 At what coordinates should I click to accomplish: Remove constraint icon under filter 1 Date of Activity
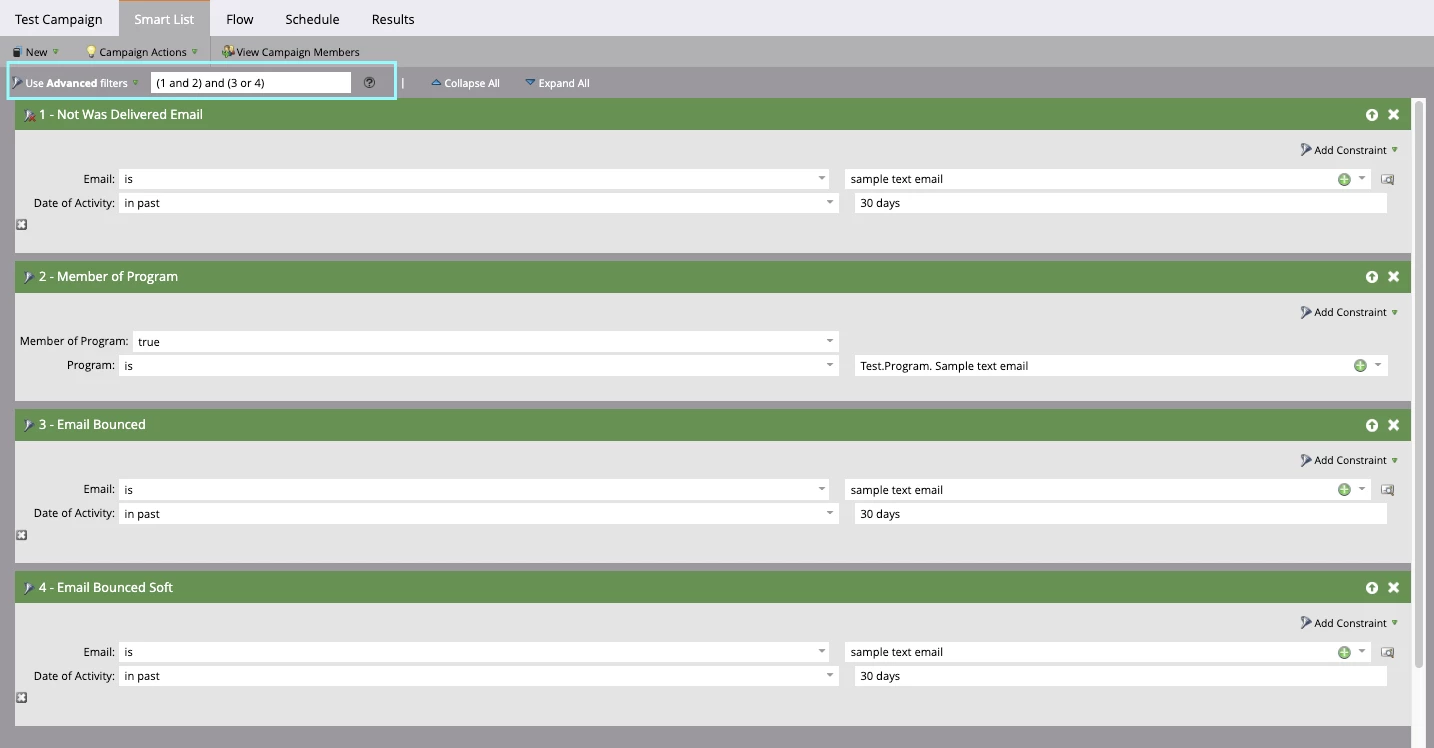tap(22, 225)
